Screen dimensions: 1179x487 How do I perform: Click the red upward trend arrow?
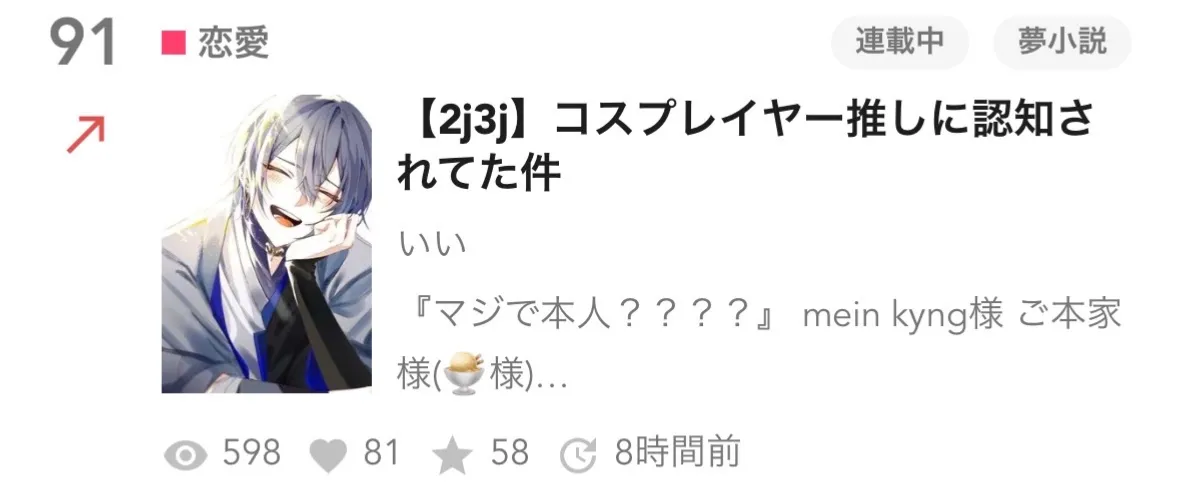tap(86, 136)
